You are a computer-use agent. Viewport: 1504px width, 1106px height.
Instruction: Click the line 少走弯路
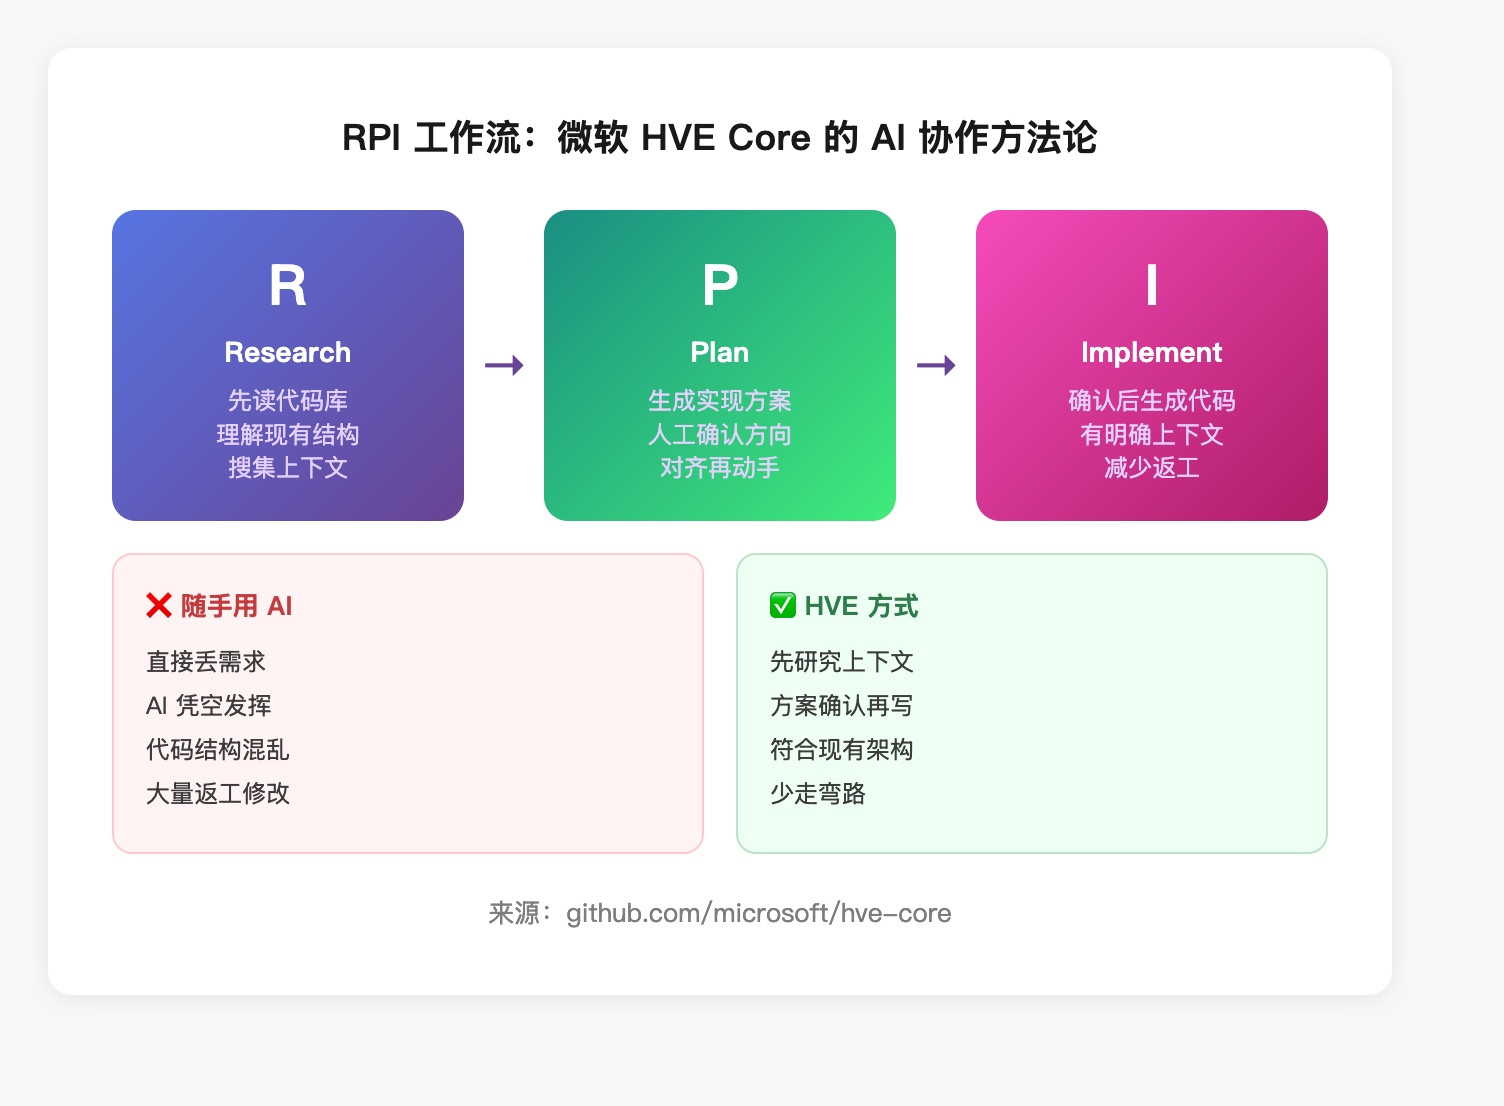click(x=818, y=794)
